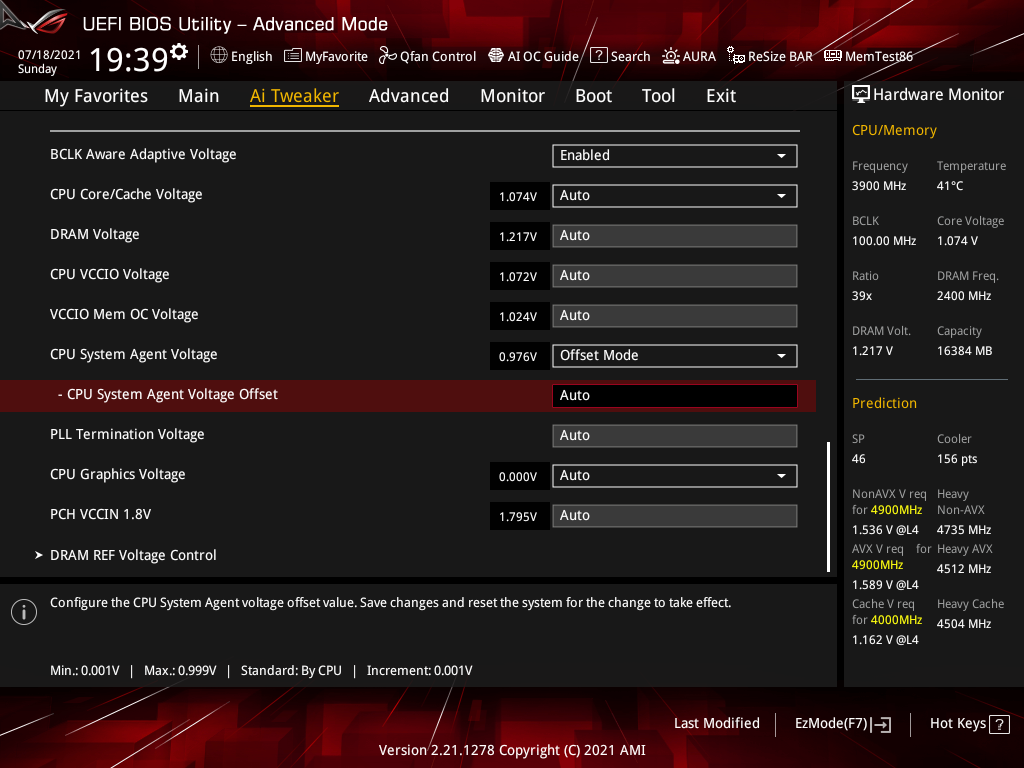The height and width of the screenshot is (768, 1024).
Task: Change Offset Mode for CPU System Agent Voltage
Action: pos(674,355)
